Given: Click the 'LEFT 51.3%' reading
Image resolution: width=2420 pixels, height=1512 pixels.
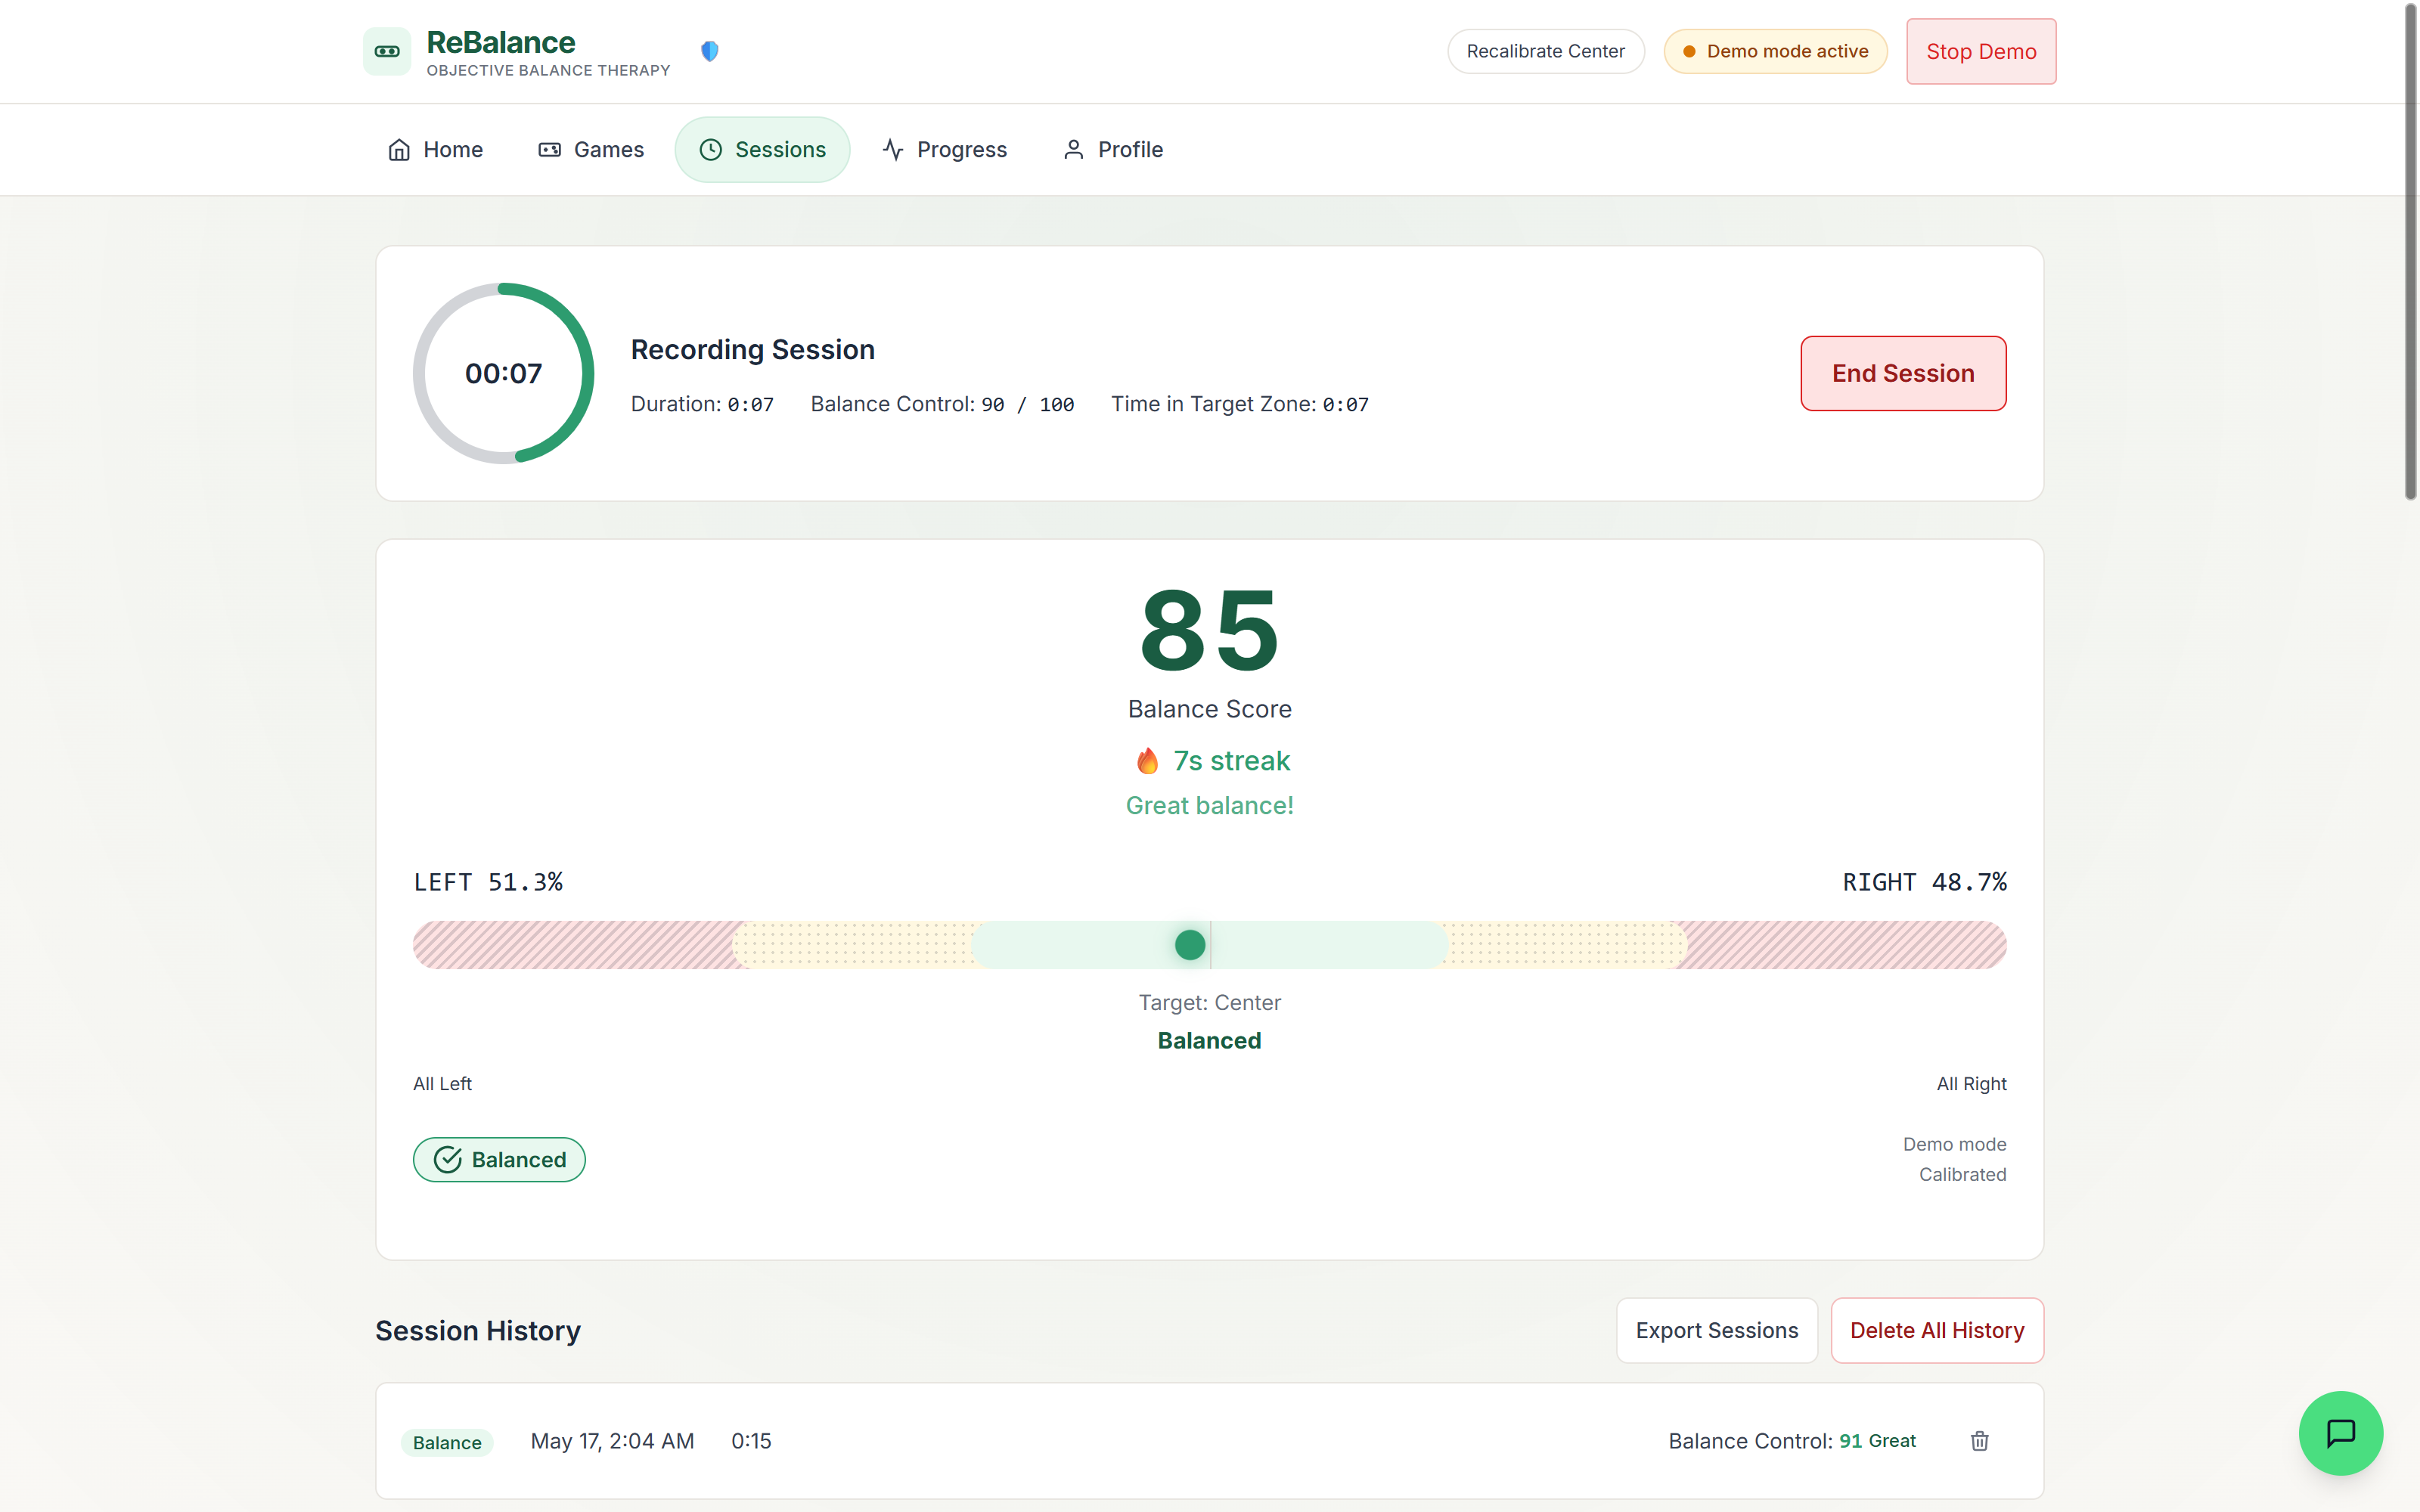Looking at the screenshot, I should (488, 882).
